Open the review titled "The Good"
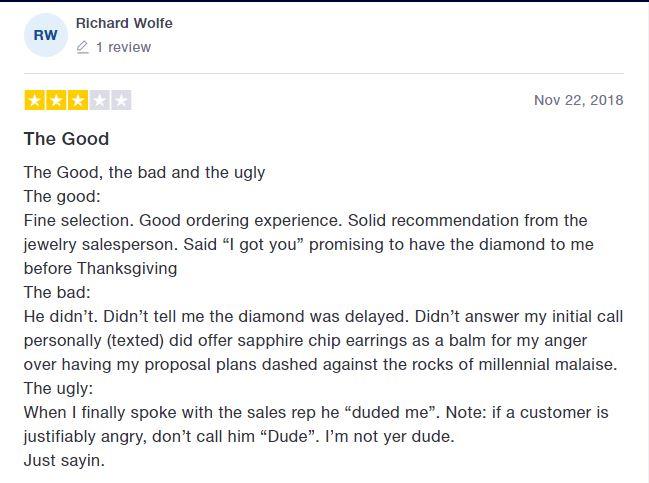649x483 pixels. [x=67, y=139]
